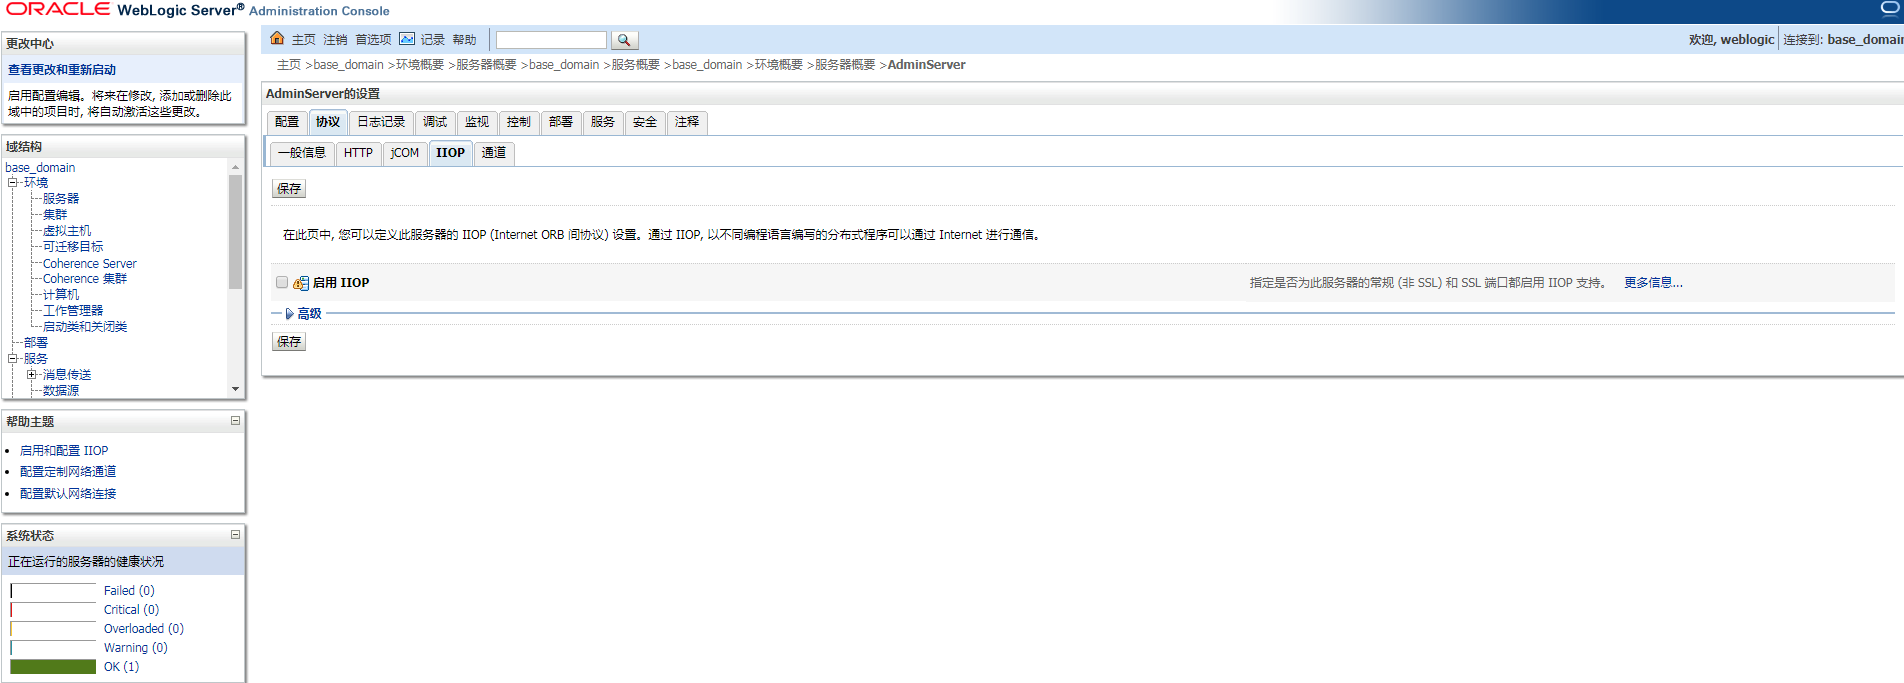Collapse the 服务 tree node
Viewport: 1904px width, 683px height.
tap(13, 358)
